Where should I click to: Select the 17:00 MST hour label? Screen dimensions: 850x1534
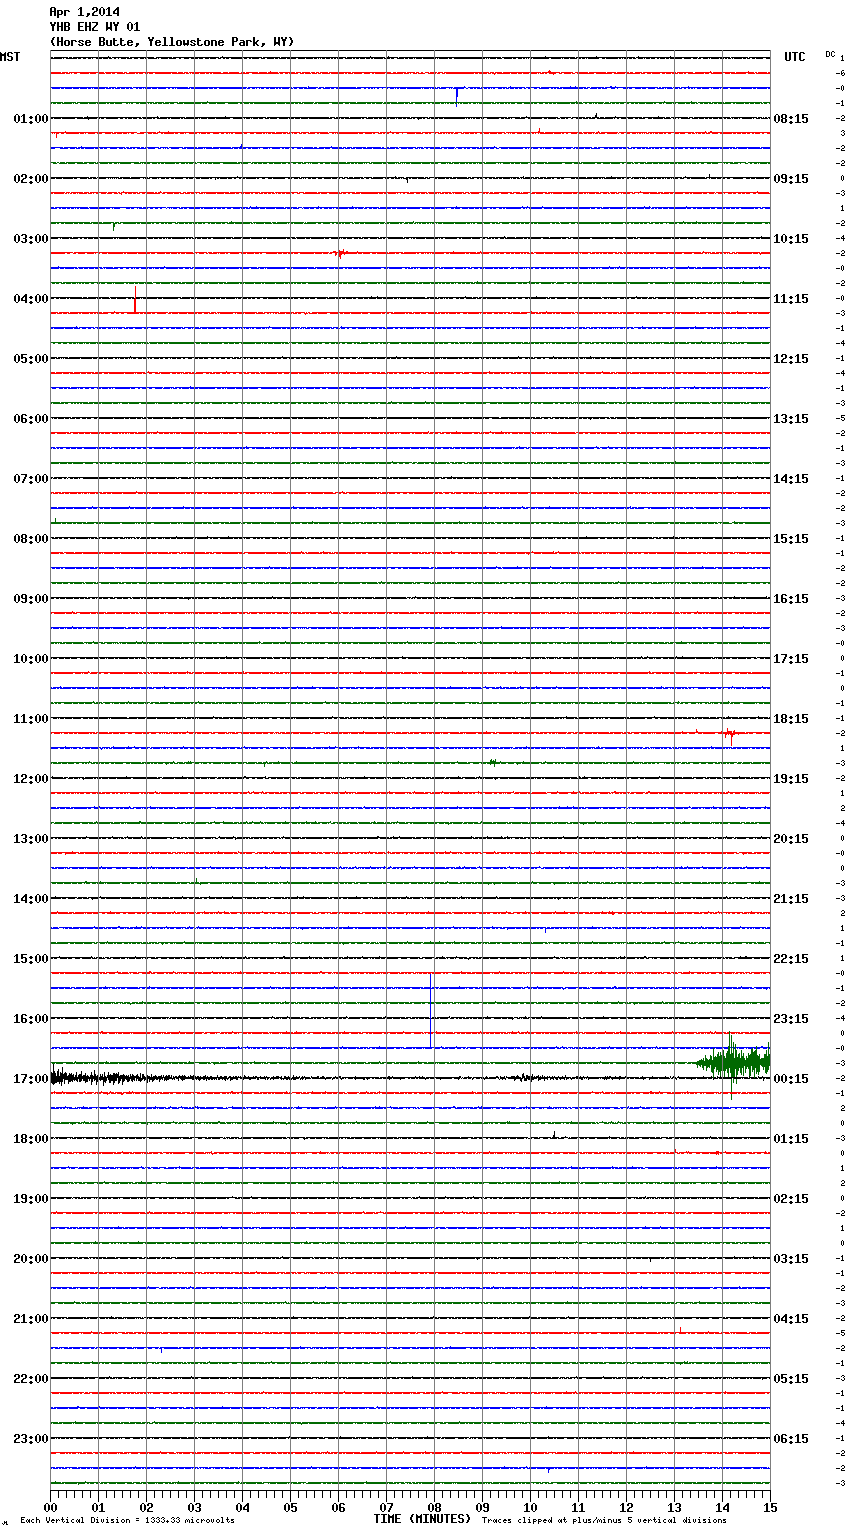click(x=30, y=1078)
